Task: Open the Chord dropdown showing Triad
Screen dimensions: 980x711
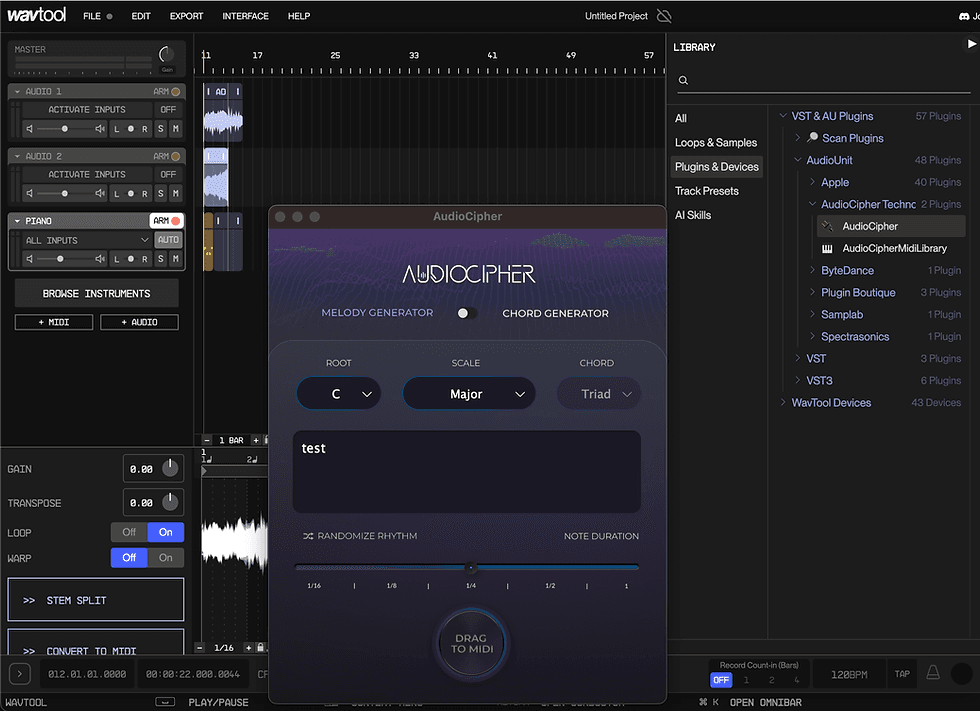Action: (x=598, y=394)
